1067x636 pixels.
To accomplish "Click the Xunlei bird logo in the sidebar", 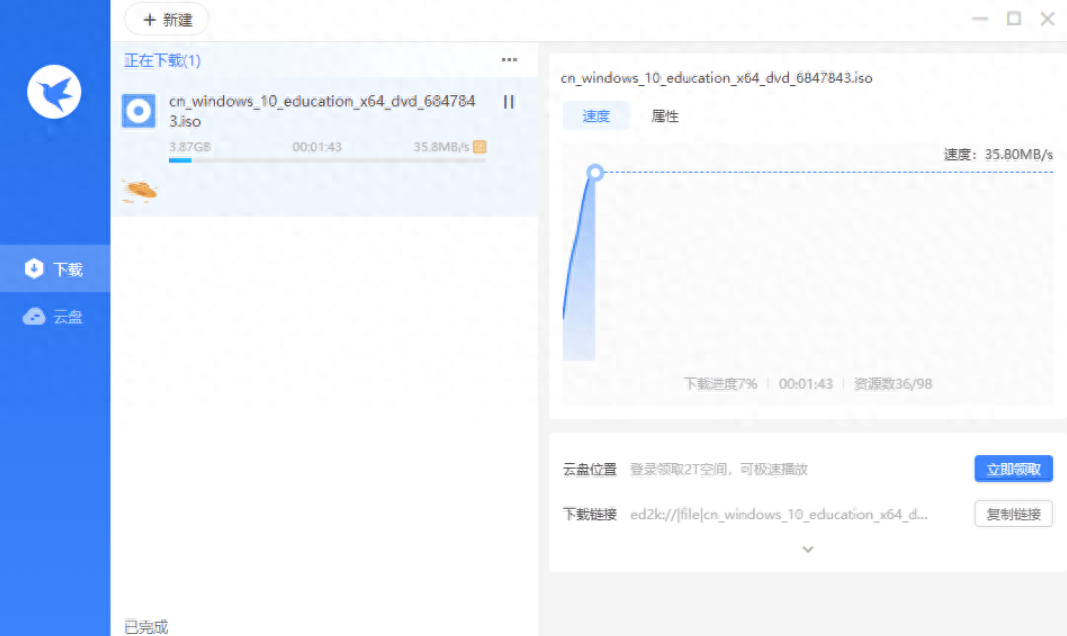I will click(53, 90).
